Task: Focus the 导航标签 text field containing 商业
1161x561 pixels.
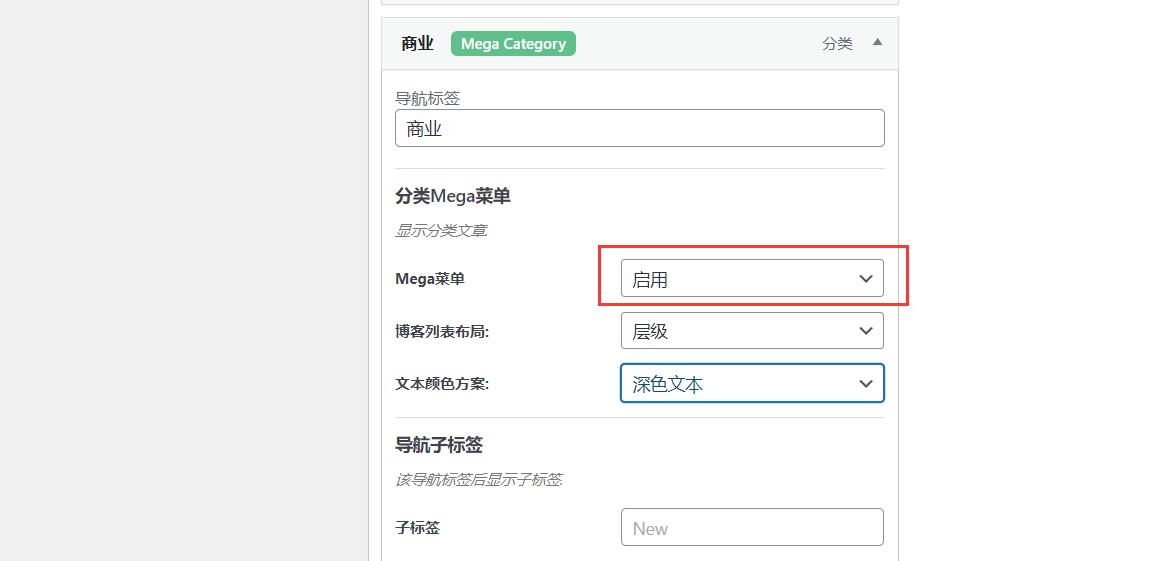Action: pyautogui.click(x=640, y=128)
